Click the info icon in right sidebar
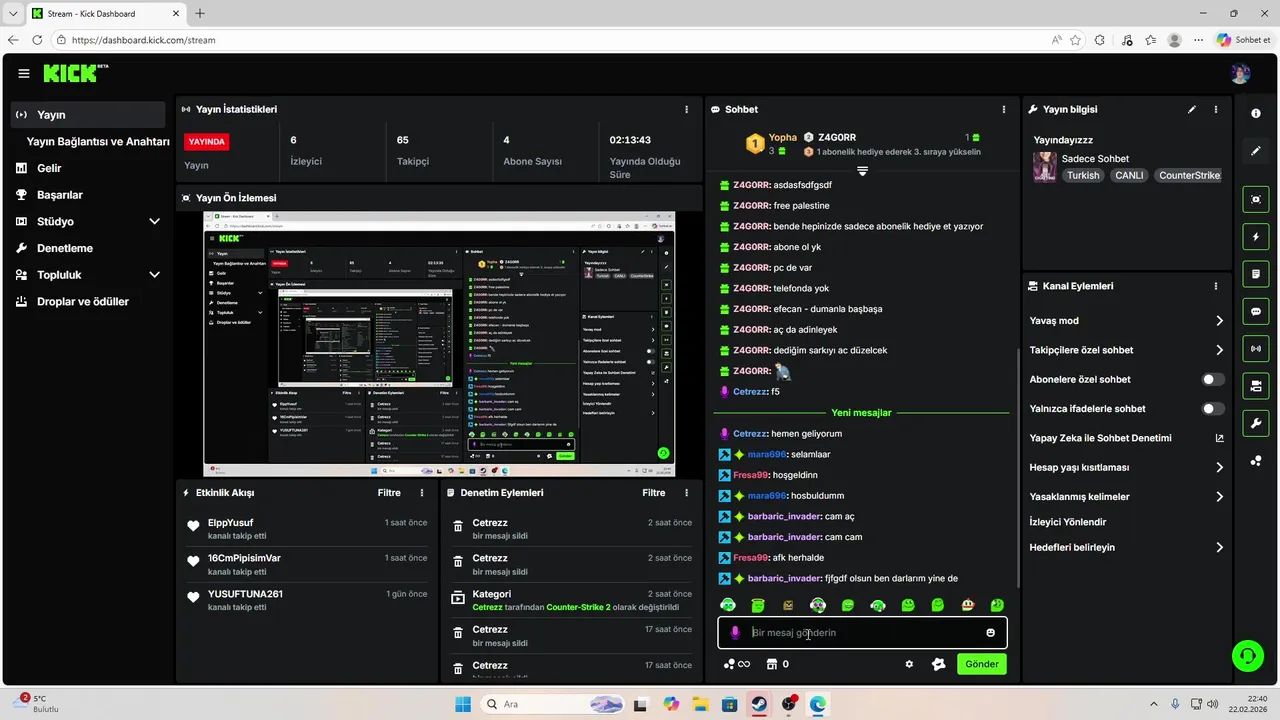The height and width of the screenshot is (720, 1280). [x=1256, y=113]
